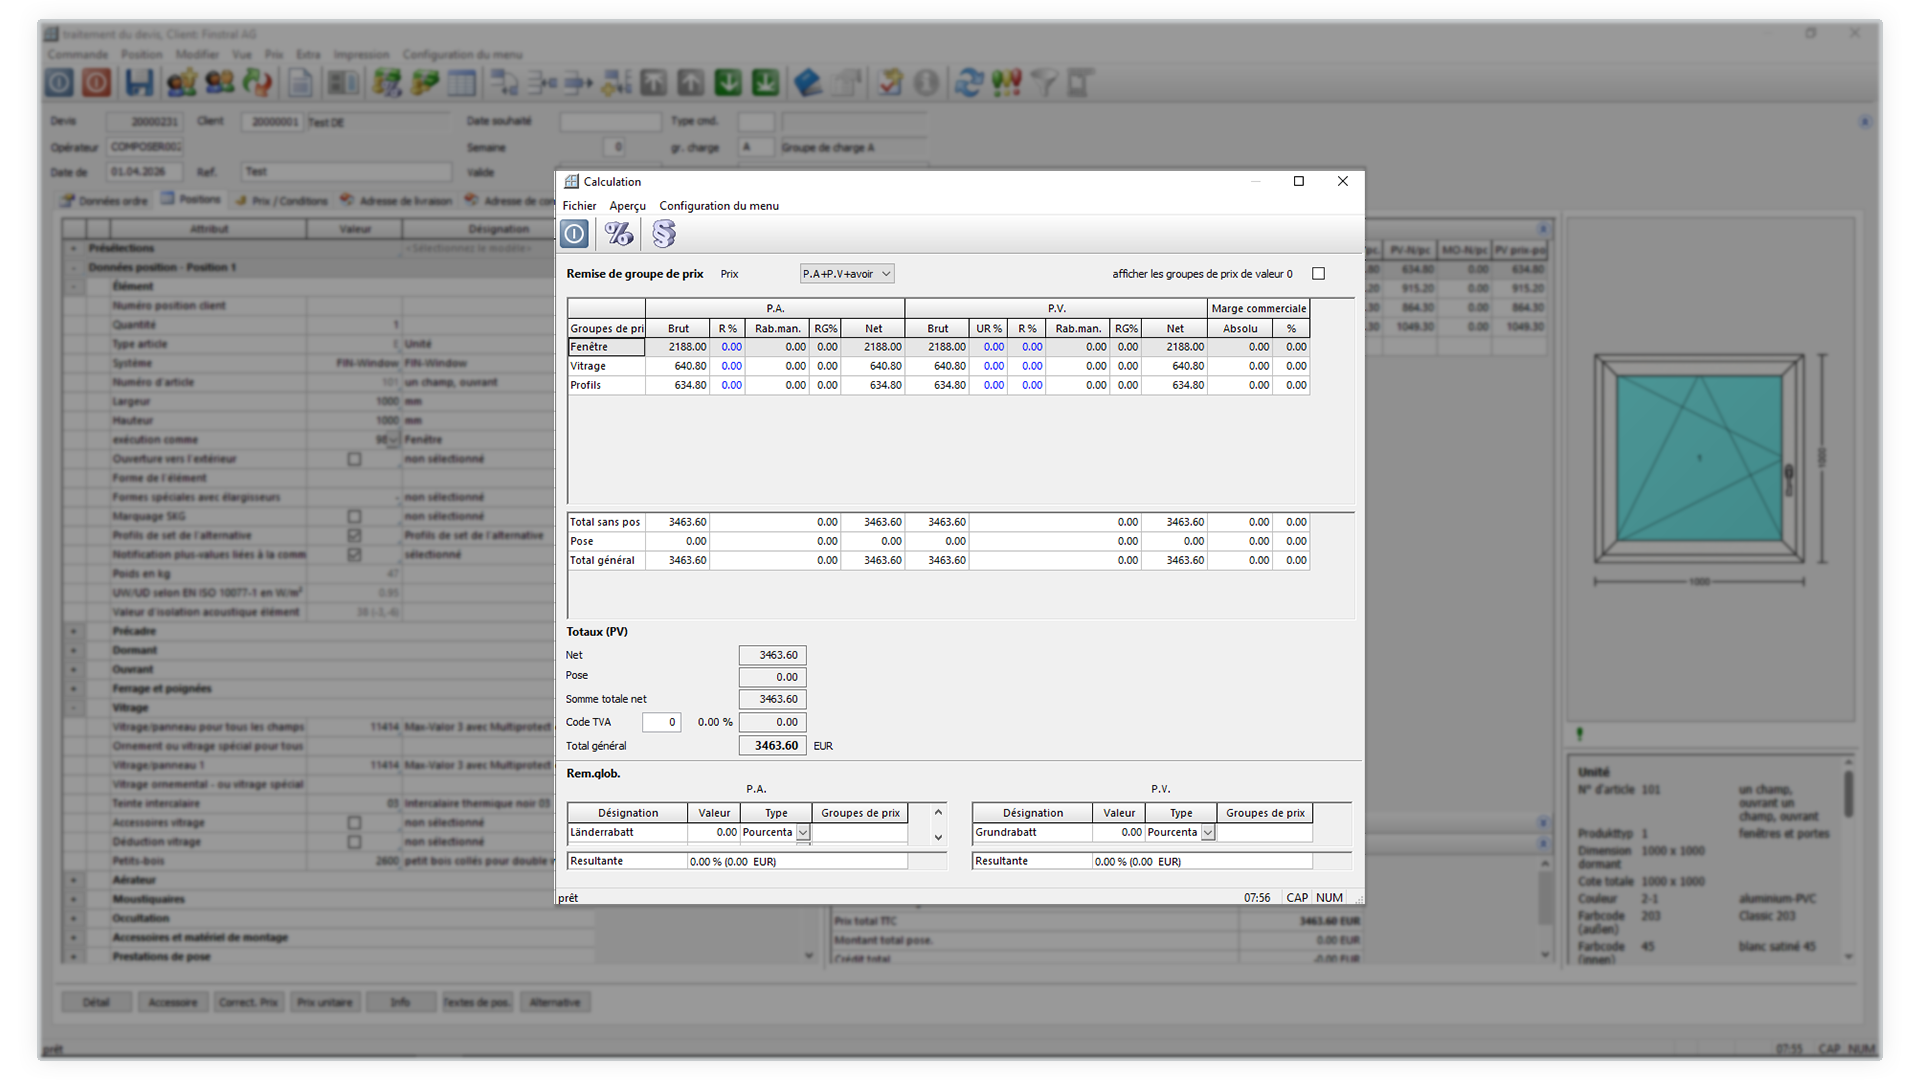Click the percent discount icon
1920x1080 pixels.
click(619, 234)
